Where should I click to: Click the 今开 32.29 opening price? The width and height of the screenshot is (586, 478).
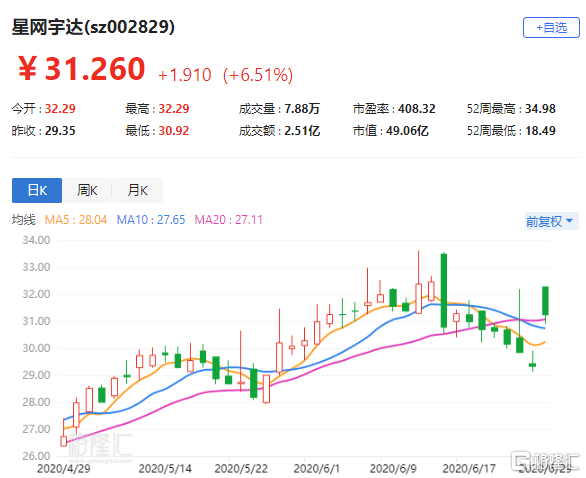[43, 109]
